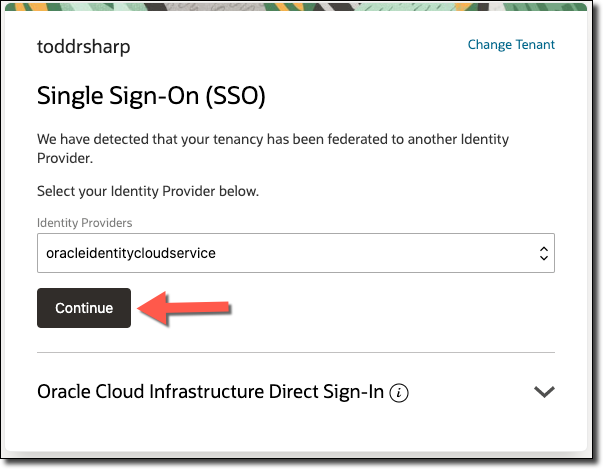Screen dimensions: 603x469
Task: Click the 'Select your Identity Provider below' text
Action: 148,190
